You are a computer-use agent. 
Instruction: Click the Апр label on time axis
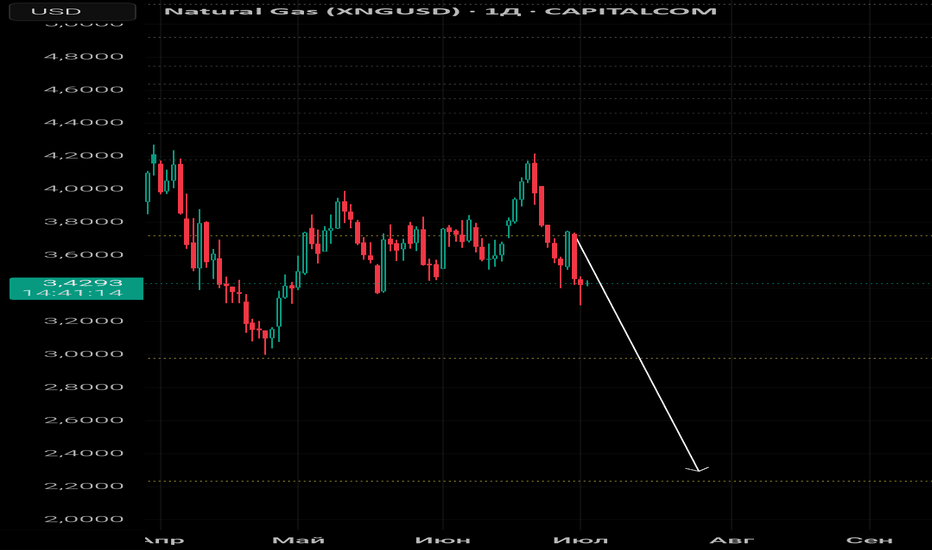164,540
